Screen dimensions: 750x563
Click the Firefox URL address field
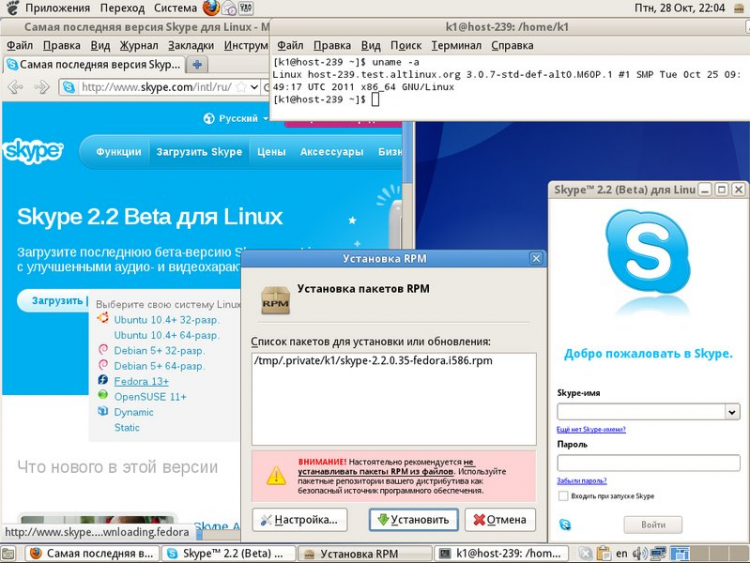158,87
